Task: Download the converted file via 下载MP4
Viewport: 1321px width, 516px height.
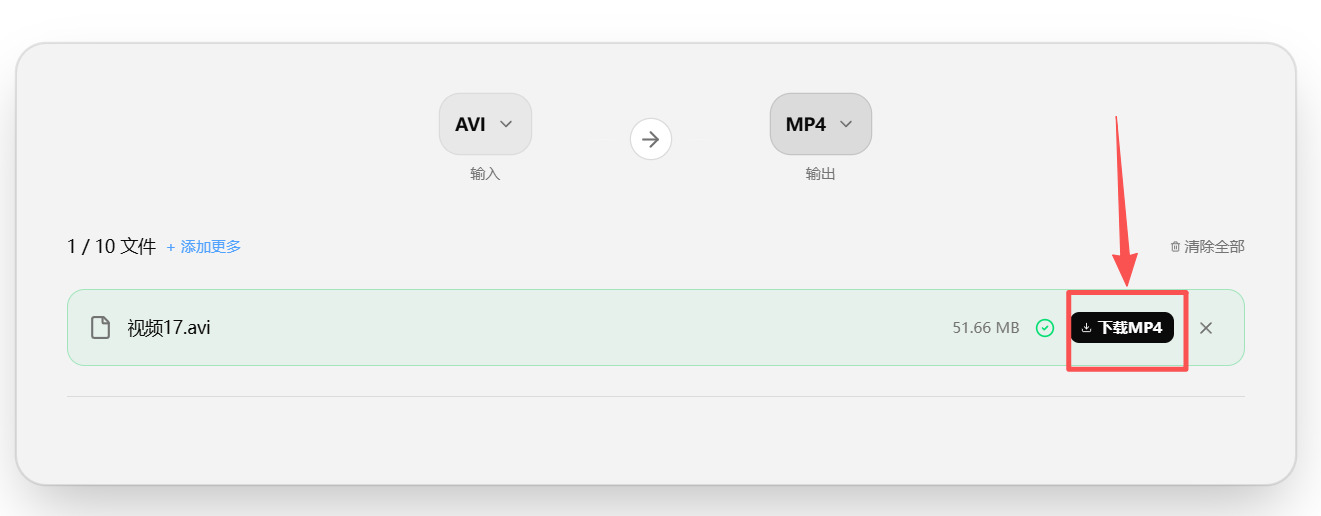Action: click(1122, 328)
